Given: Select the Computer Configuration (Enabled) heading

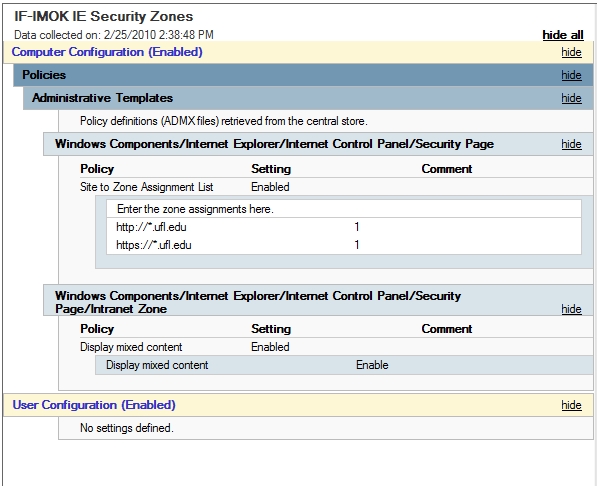Looking at the screenshot, I should click(x=107, y=52).
